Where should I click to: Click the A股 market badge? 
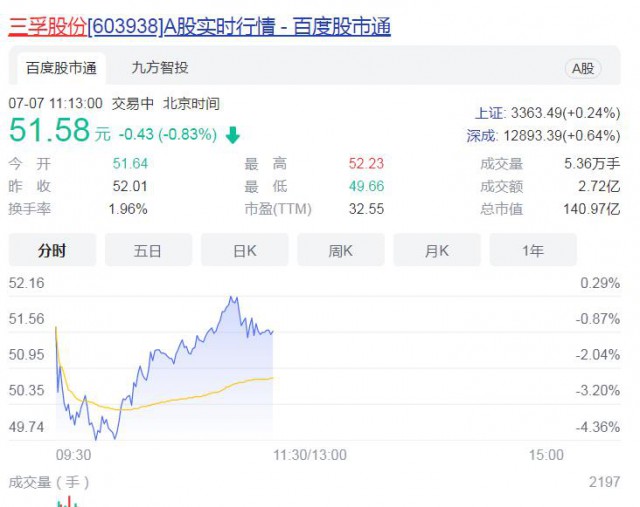pos(582,69)
